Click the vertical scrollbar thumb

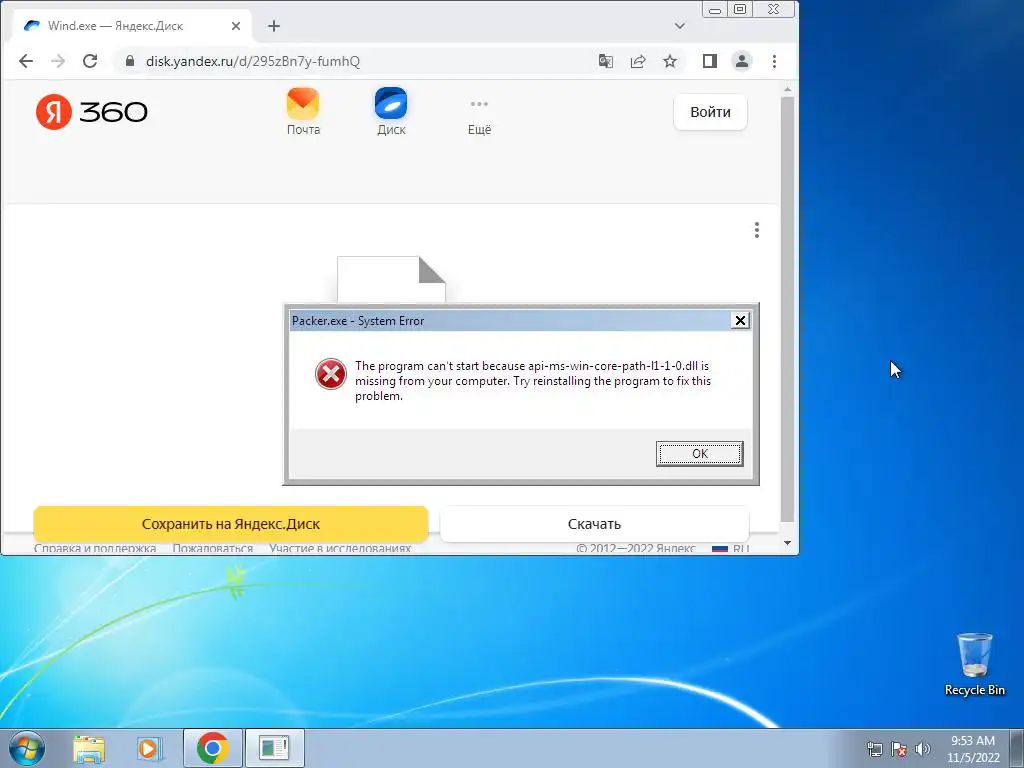tap(788, 310)
